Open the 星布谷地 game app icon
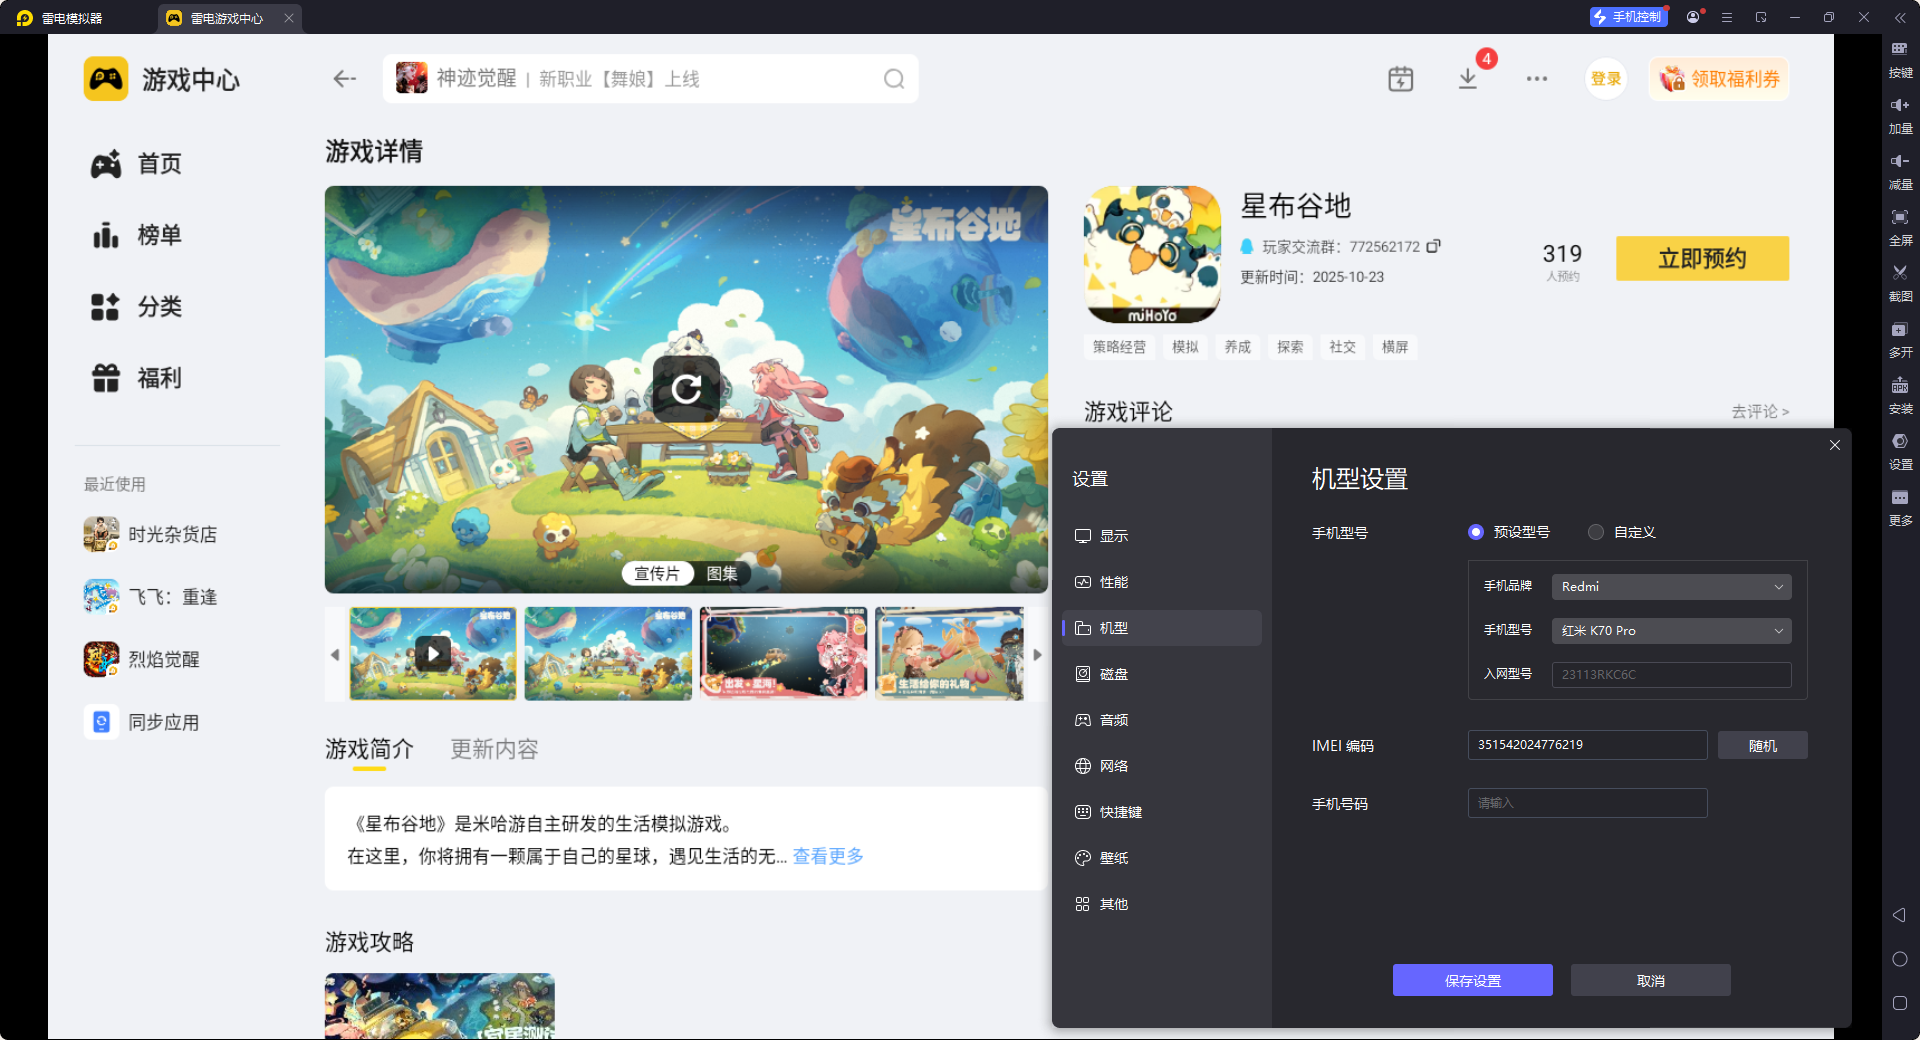Viewport: 1920px width, 1040px height. [x=1152, y=254]
